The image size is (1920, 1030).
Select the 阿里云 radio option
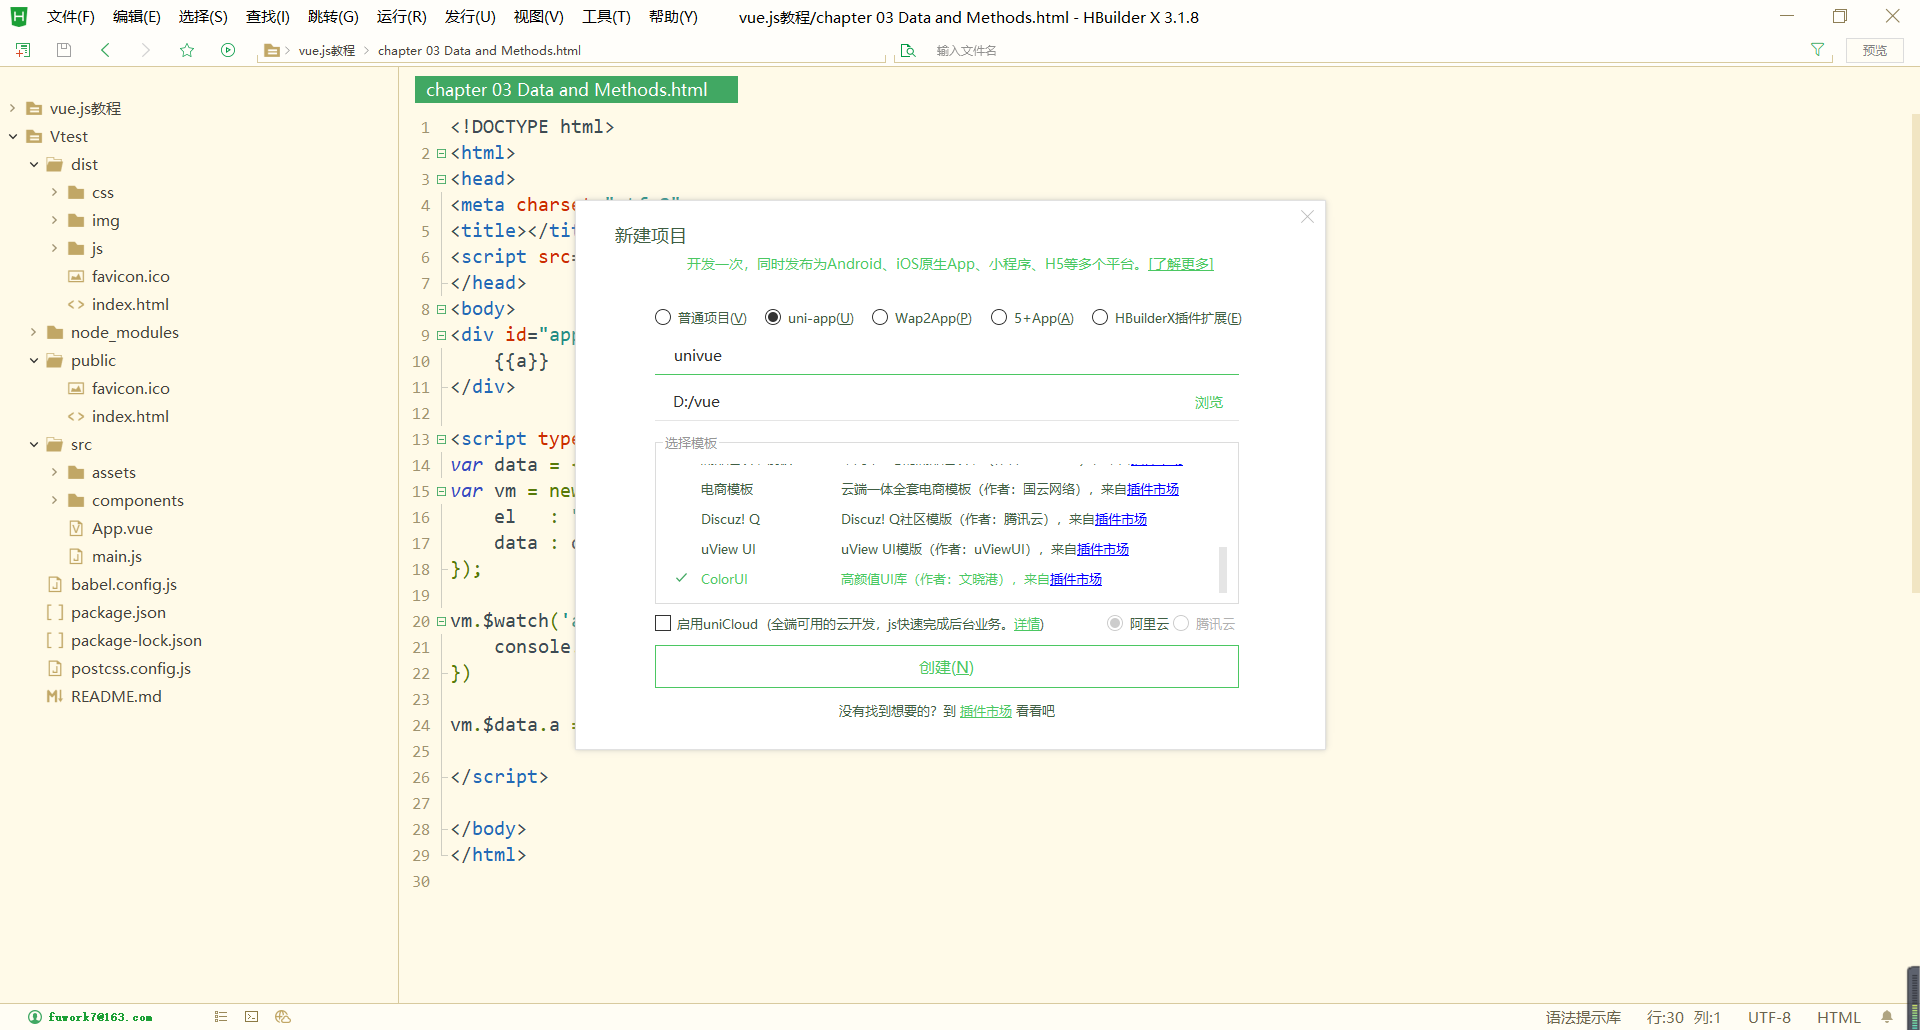point(1115,624)
